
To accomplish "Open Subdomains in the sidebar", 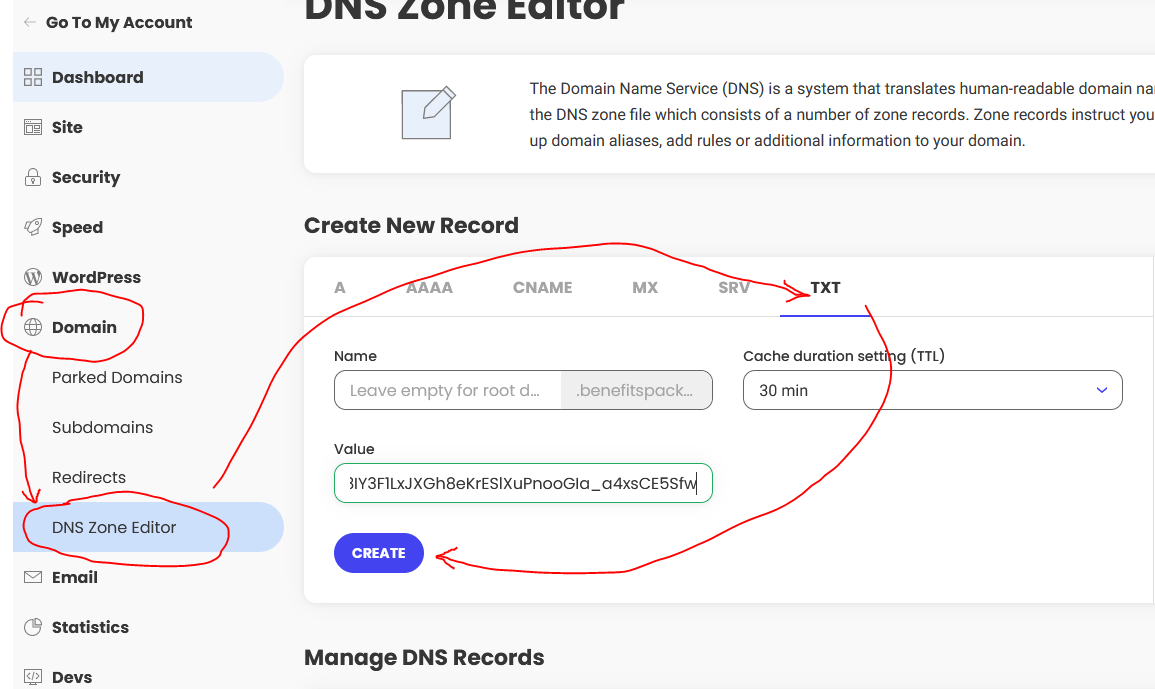I will click(102, 427).
